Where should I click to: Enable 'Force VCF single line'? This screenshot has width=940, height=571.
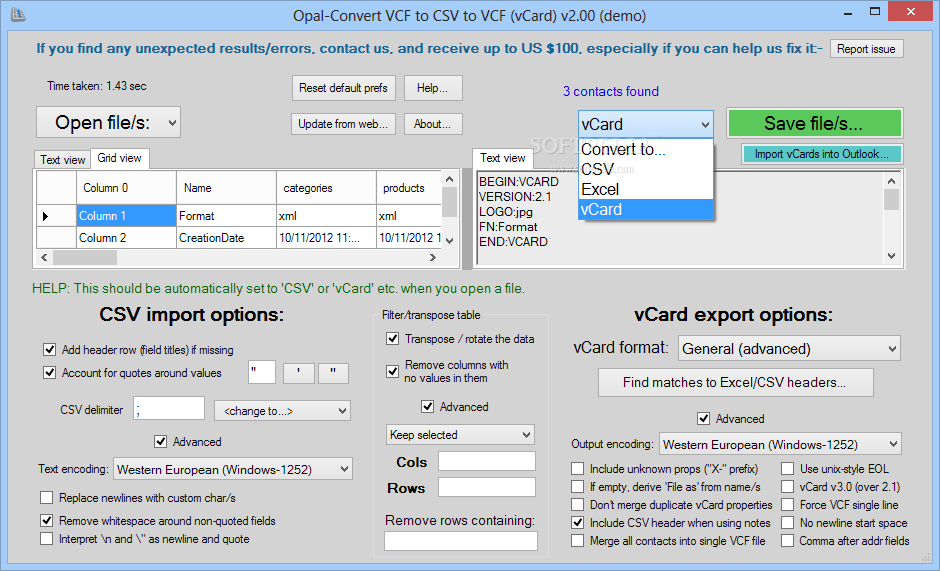coord(788,504)
